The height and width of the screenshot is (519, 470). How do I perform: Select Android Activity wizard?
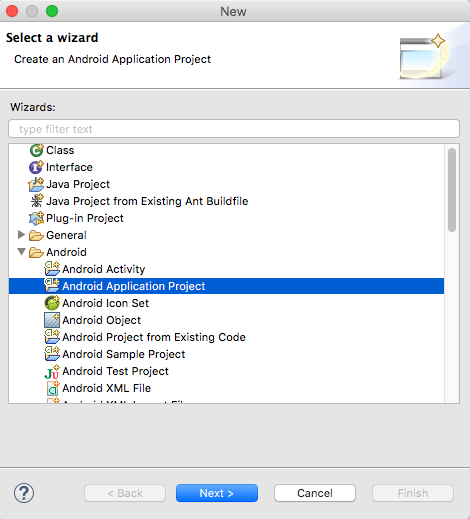click(x=103, y=269)
